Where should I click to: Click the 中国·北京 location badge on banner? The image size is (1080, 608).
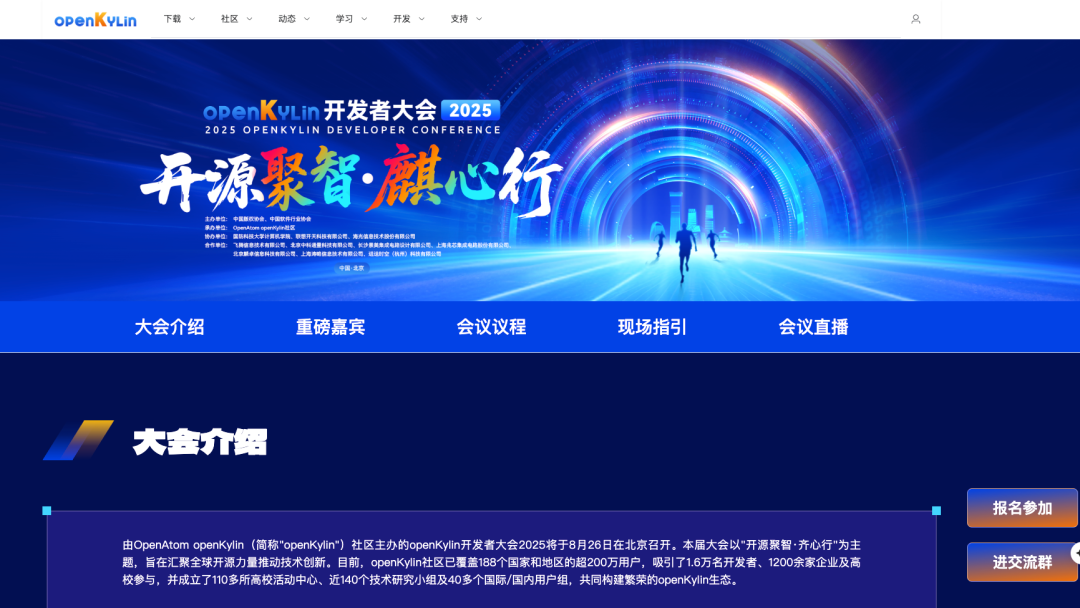352,268
